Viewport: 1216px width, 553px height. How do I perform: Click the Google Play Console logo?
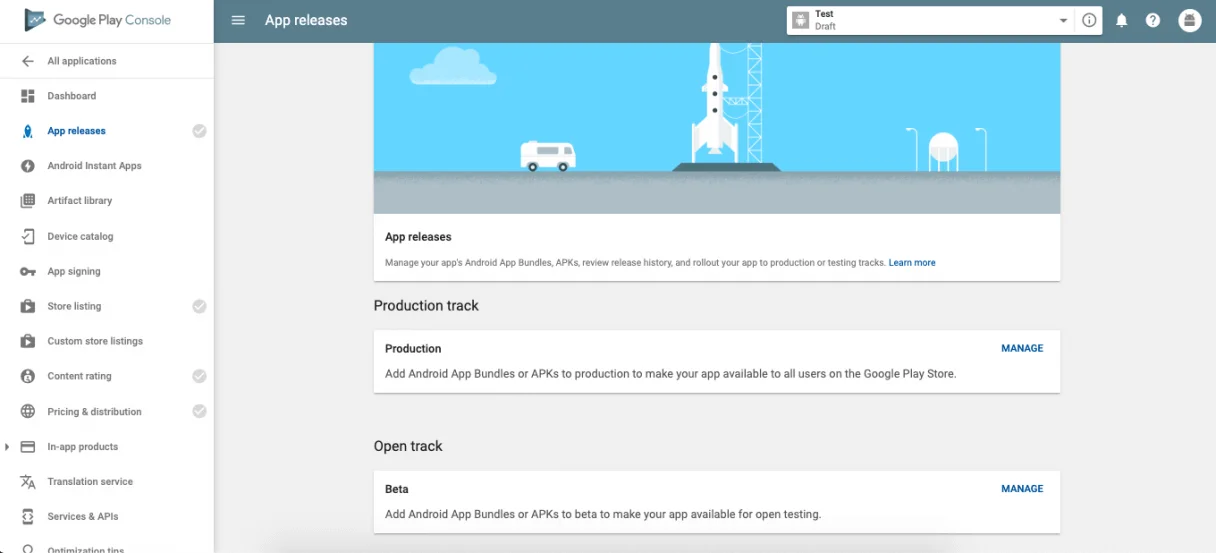tap(98, 20)
